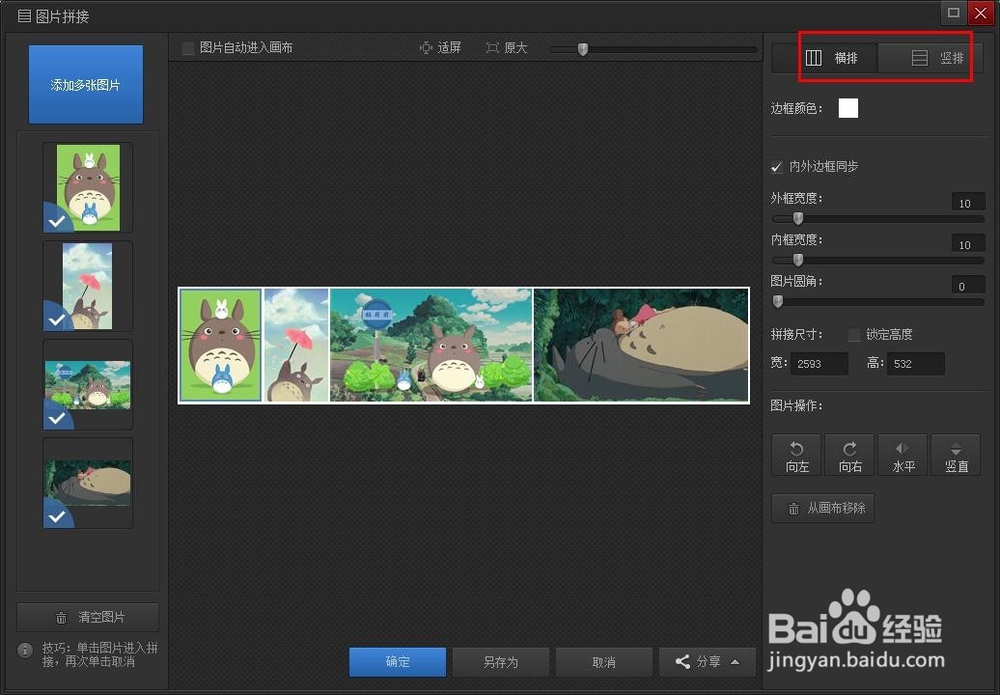The width and height of the screenshot is (1000, 695).
Task: Flip image horizontally with 水平
Action: pos(903,455)
